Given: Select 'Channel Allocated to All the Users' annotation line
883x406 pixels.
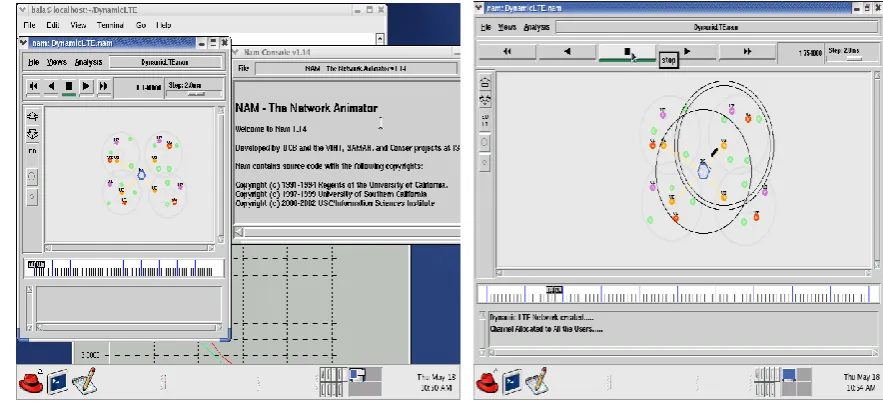Looking at the screenshot, I should click(x=546, y=329).
